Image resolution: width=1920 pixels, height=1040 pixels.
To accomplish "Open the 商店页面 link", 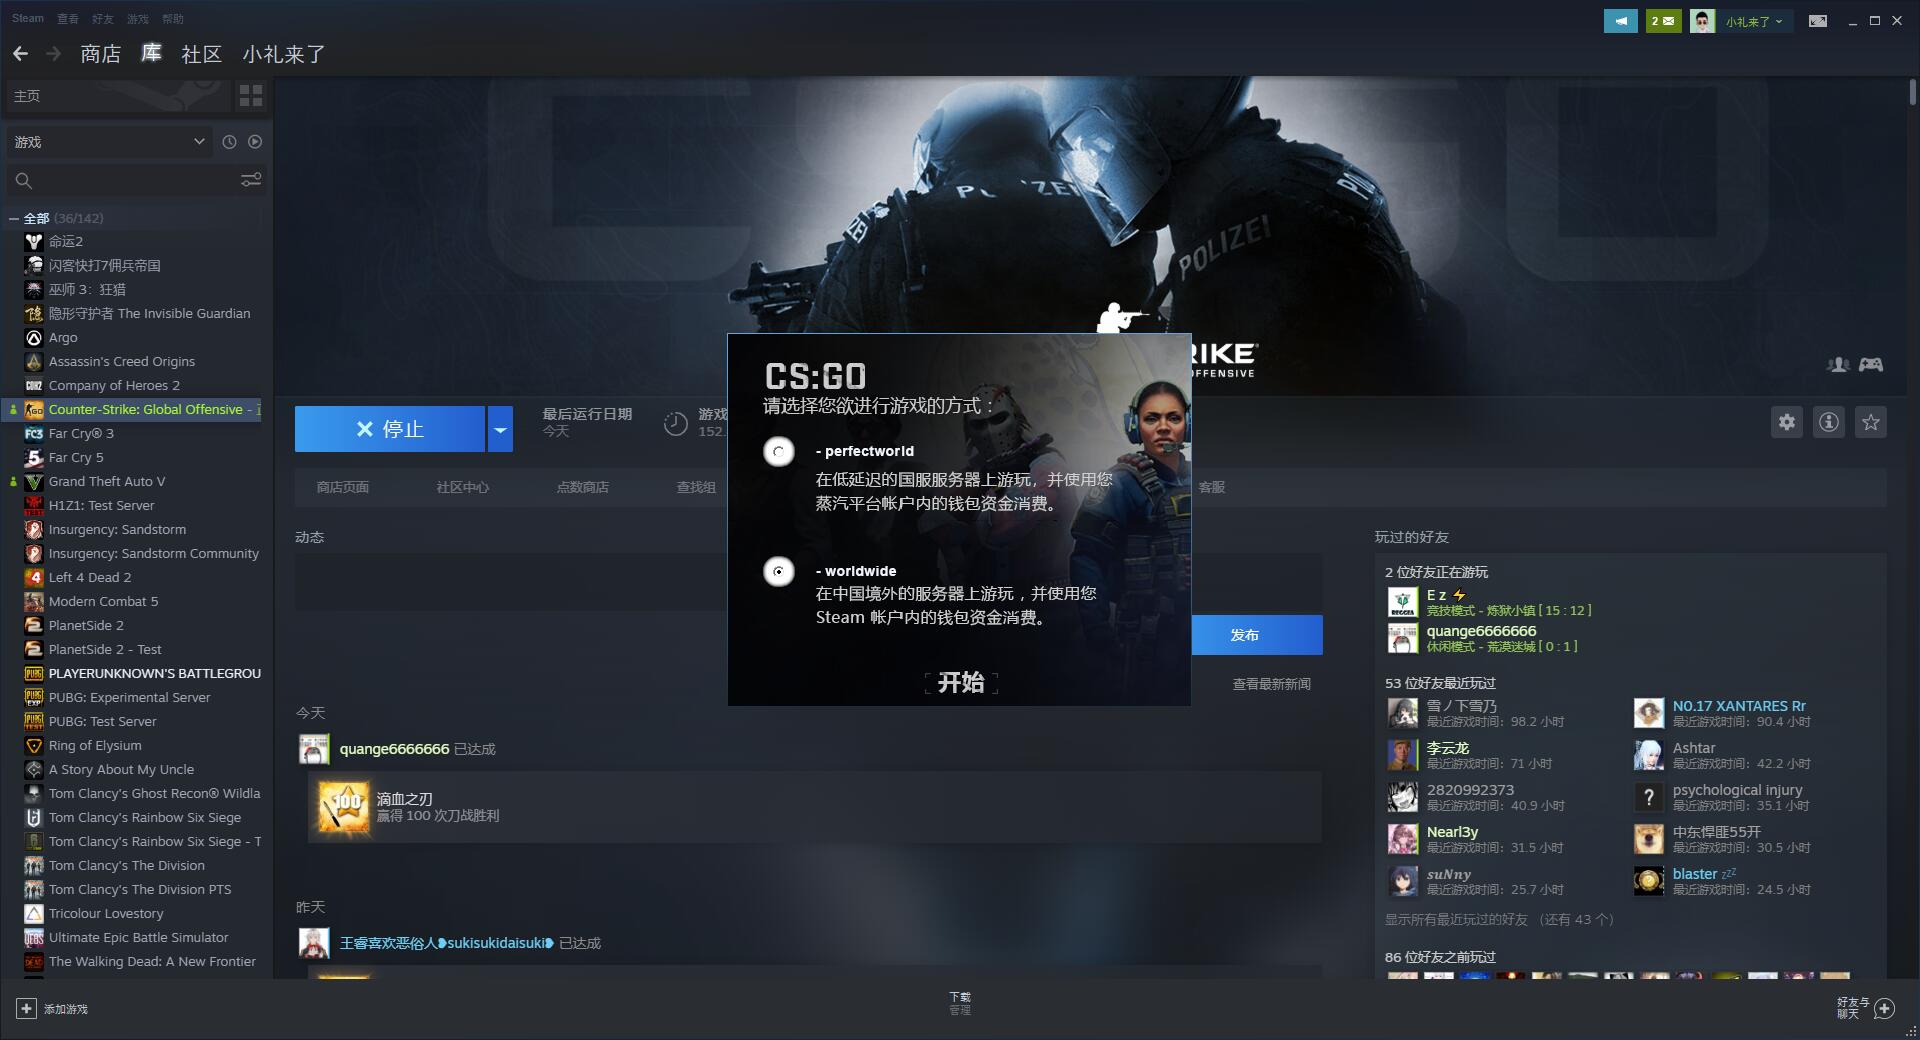I will pos(343,487).
